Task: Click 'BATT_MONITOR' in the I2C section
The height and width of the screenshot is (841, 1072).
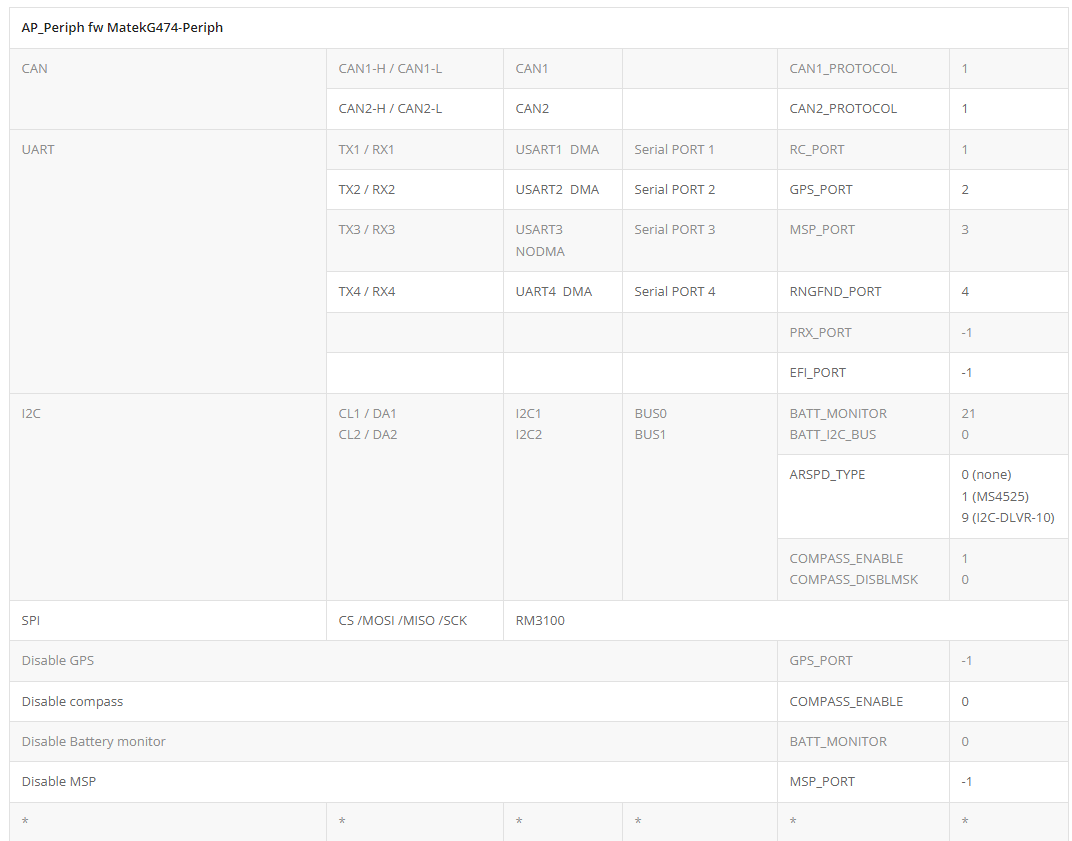Action: 838,414
